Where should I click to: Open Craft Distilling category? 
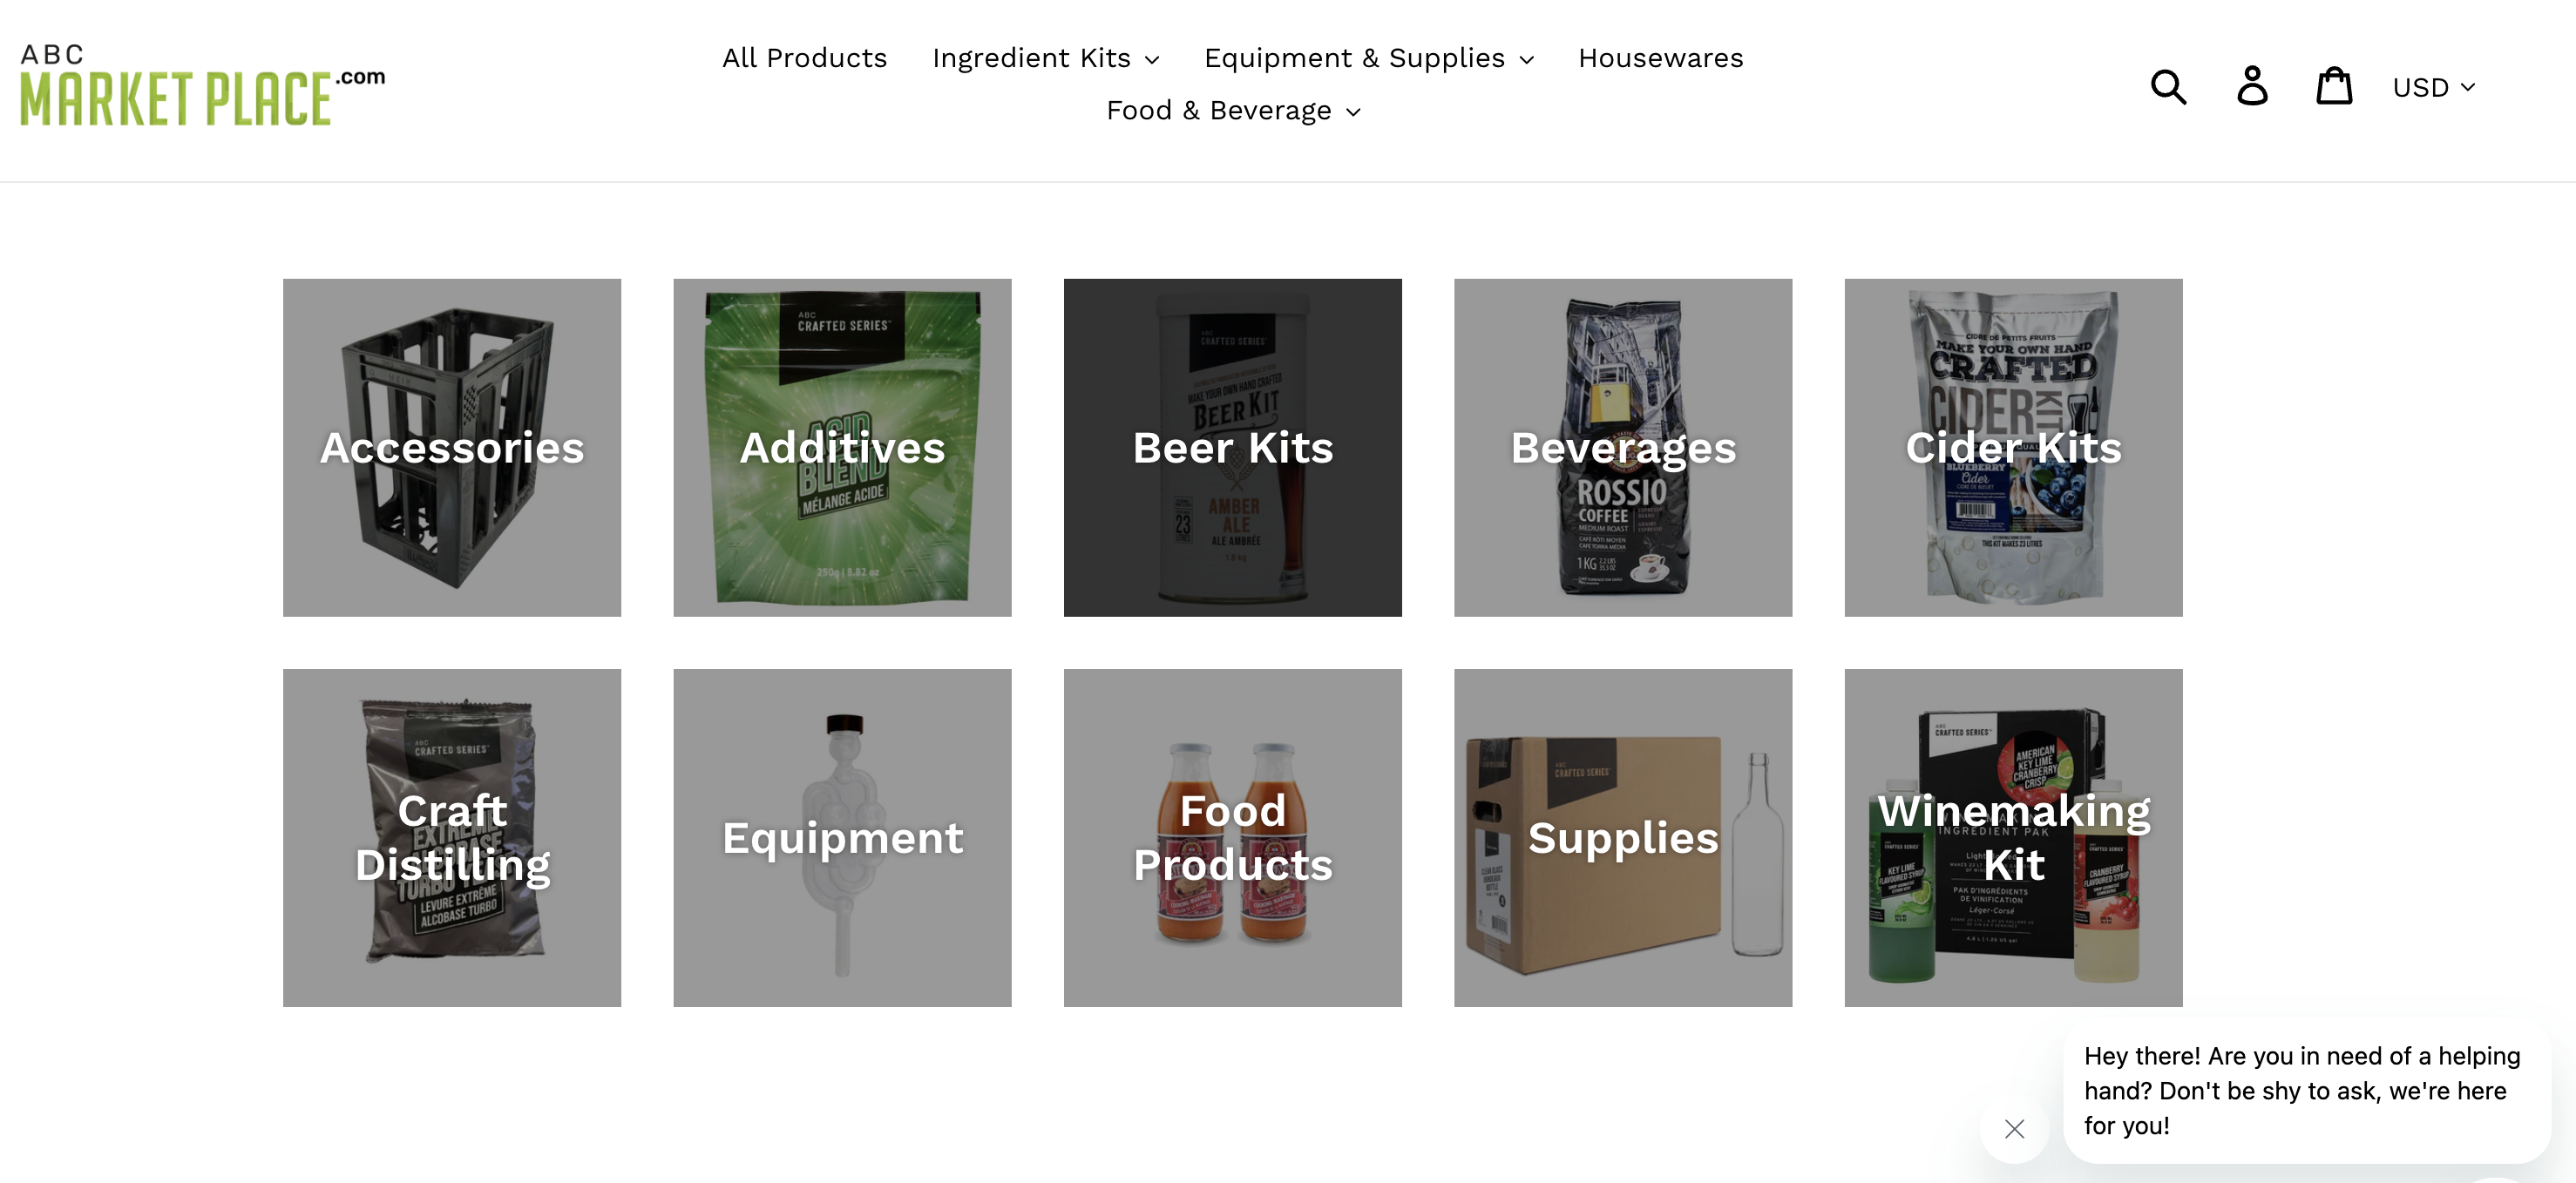pos(452,837)
